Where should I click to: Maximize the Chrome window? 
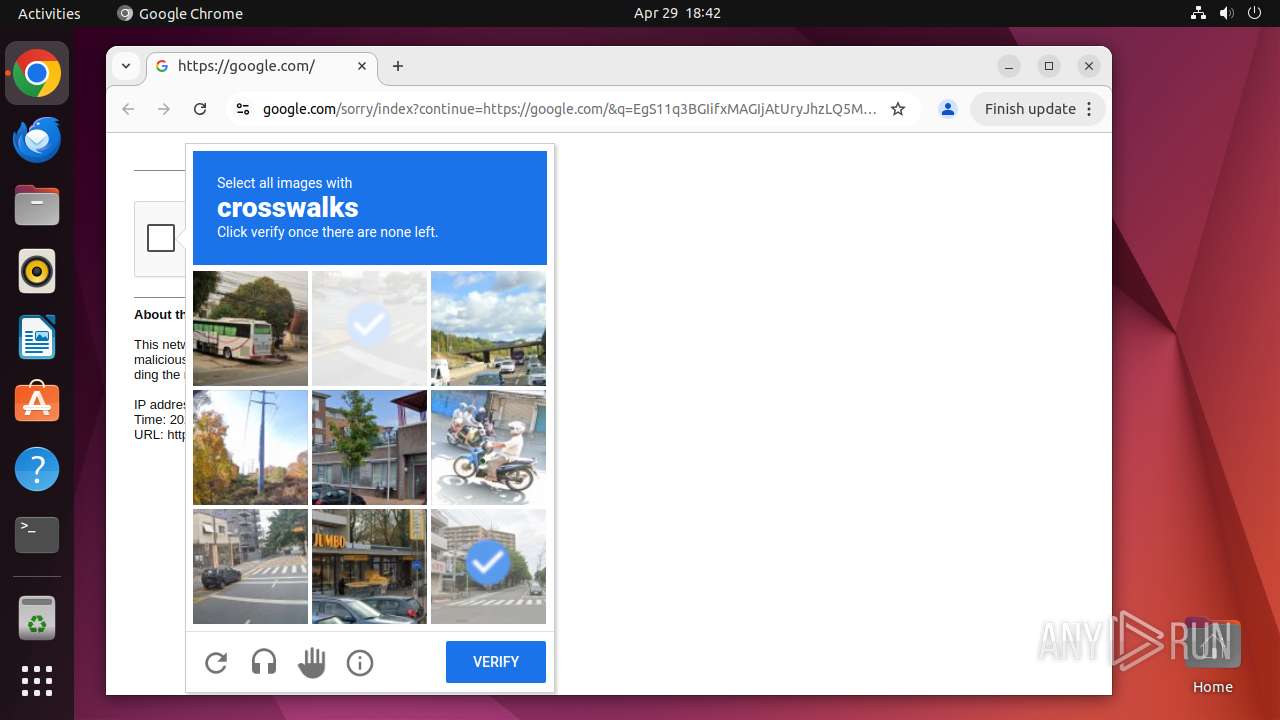1049,66
